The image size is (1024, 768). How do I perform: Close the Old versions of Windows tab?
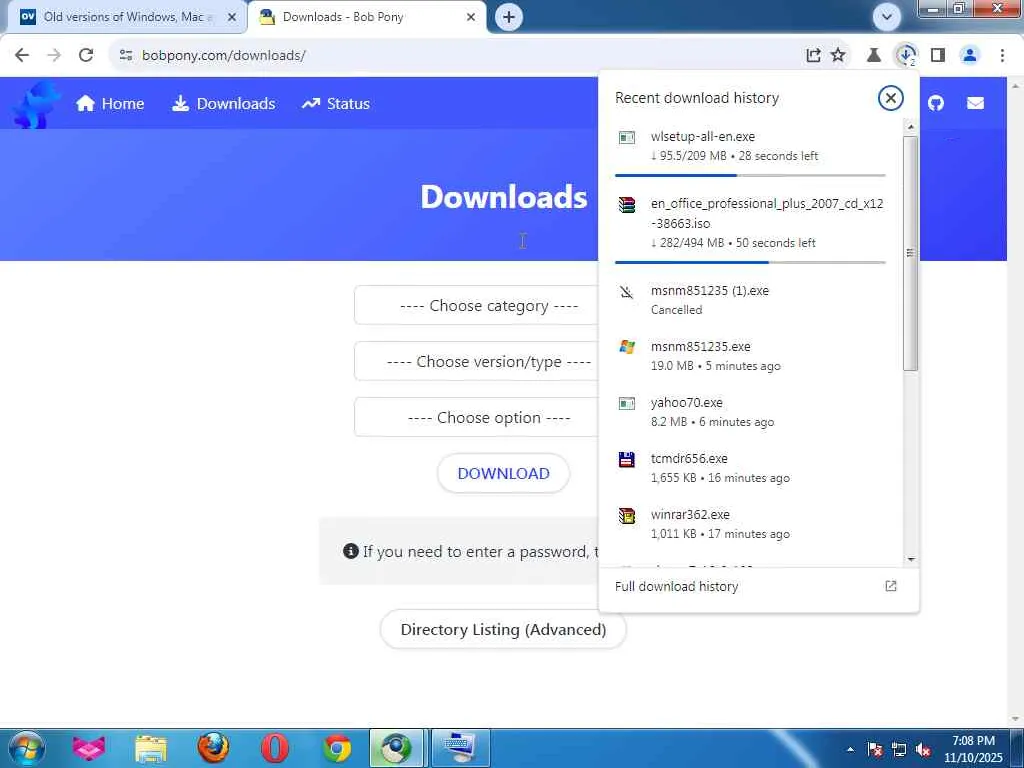point(232,17)
